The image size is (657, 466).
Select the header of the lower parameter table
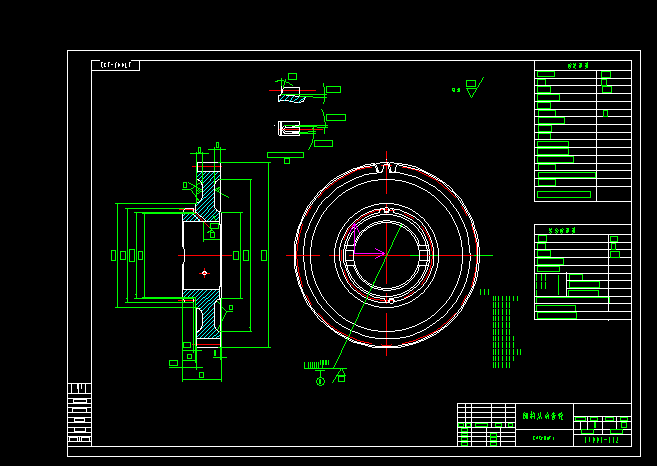(562, 230)
